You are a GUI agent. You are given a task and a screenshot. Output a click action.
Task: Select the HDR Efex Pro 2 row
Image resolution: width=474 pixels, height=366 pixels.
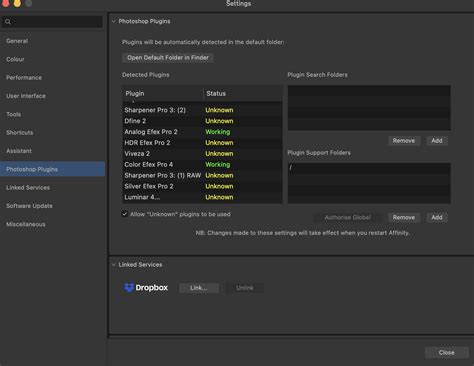click(x=202, y=143)
